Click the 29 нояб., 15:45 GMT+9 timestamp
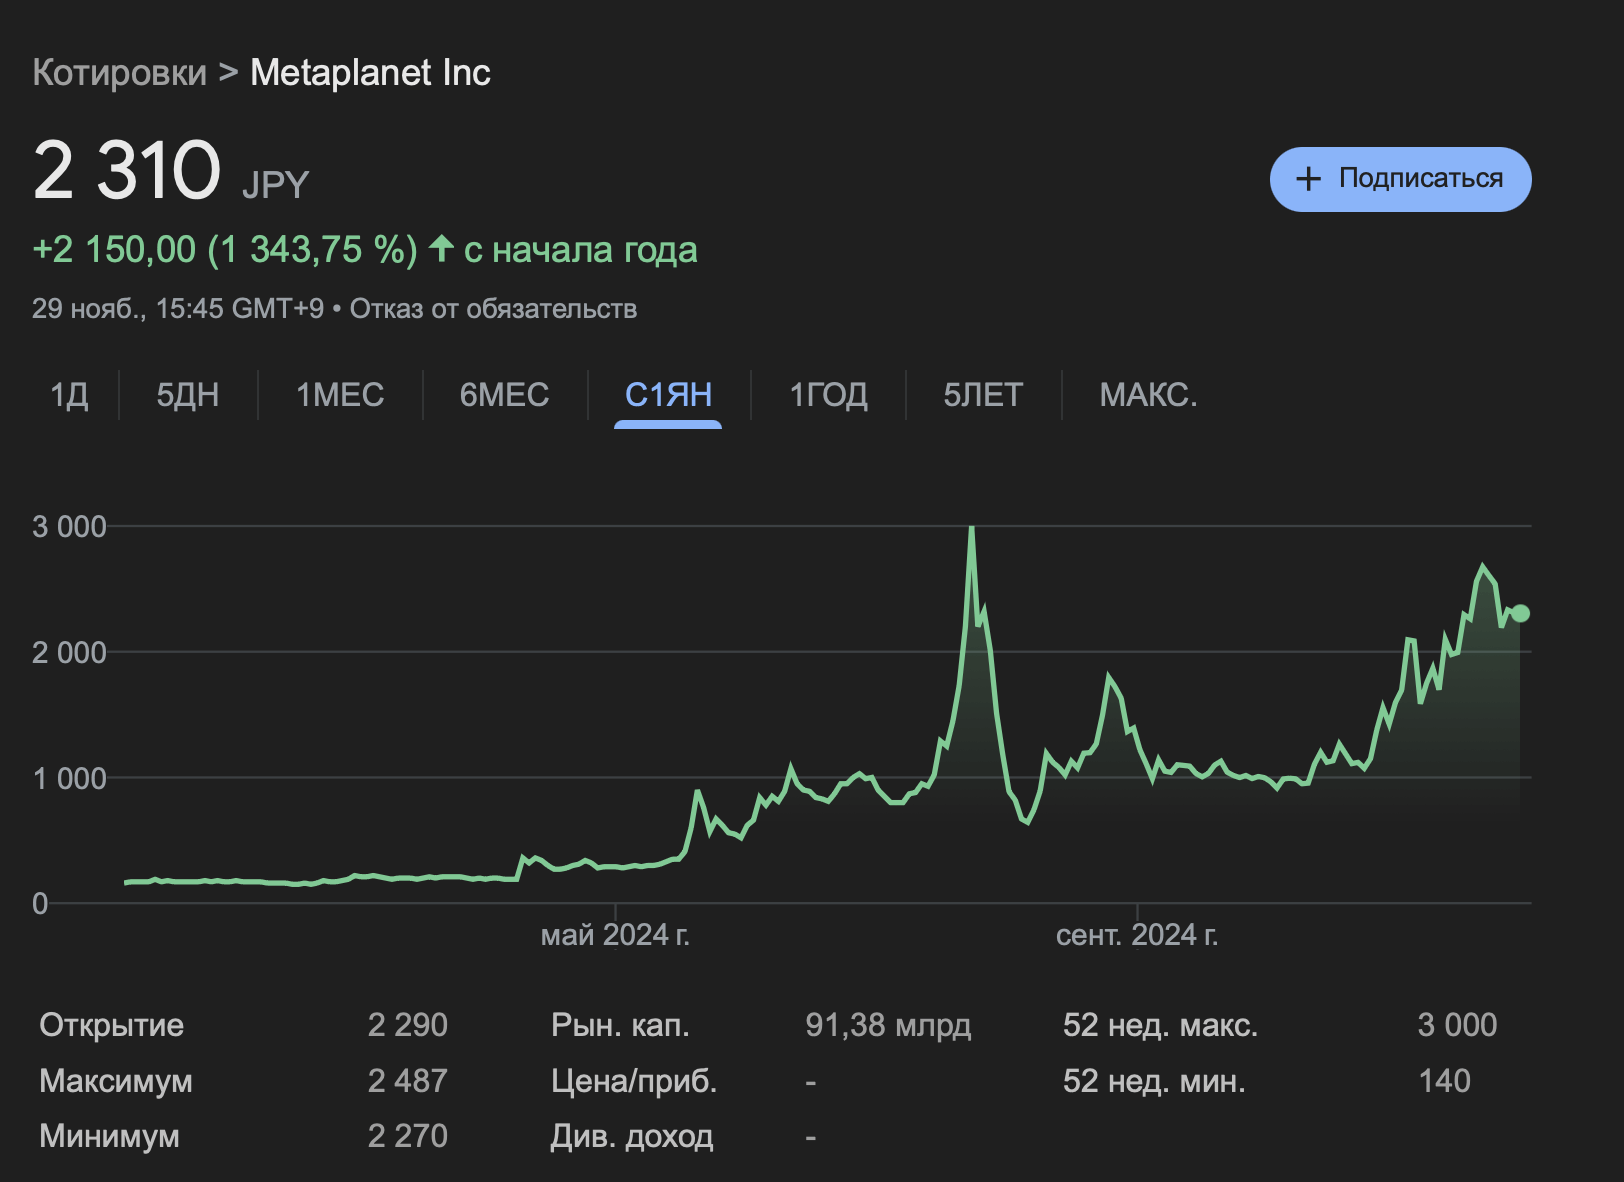Viewport: 1624px width, 1182px height. [178, 309]
